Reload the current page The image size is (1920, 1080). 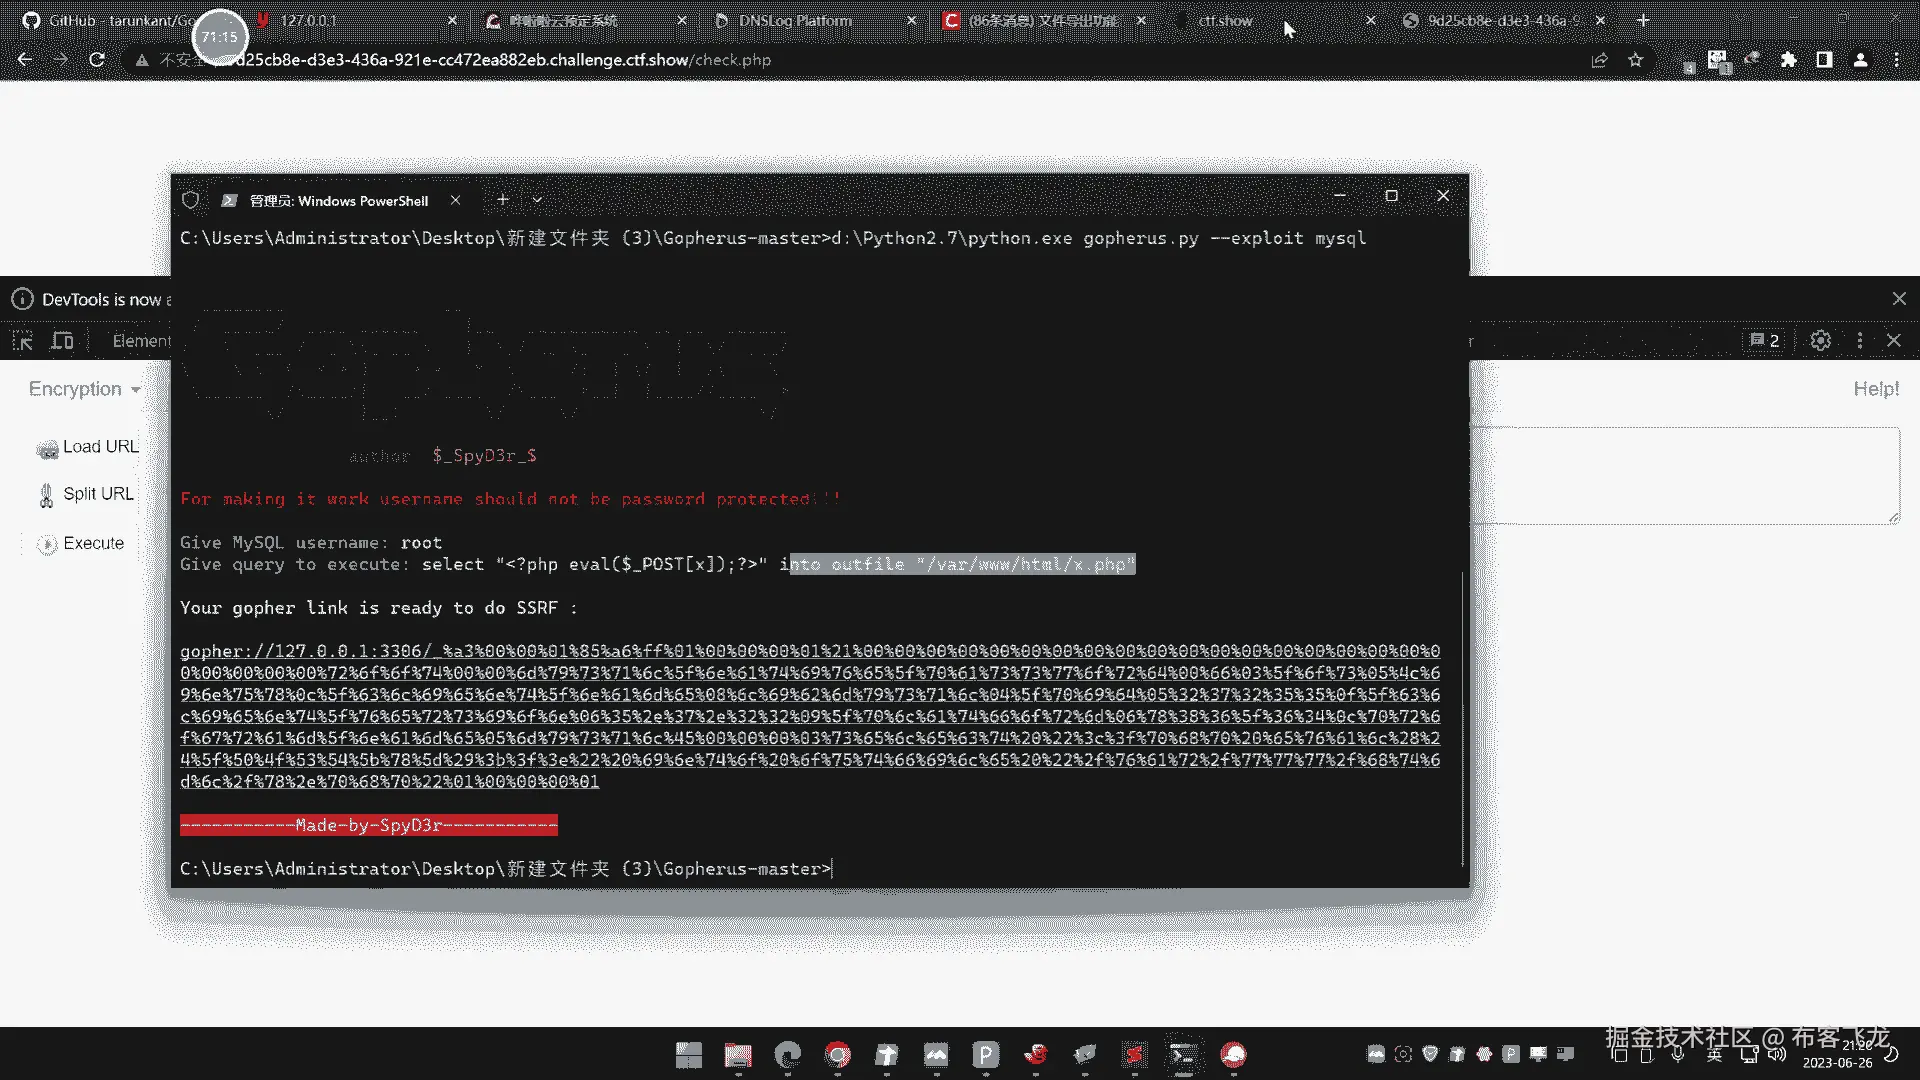point(97,60)
